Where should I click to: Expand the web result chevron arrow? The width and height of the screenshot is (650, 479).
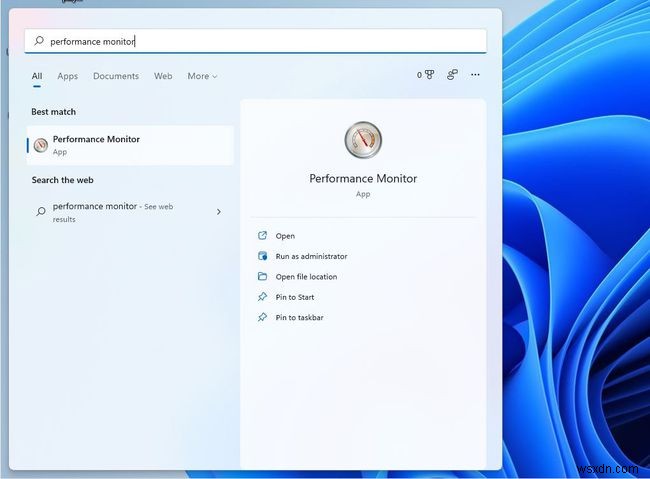point(219,212)
